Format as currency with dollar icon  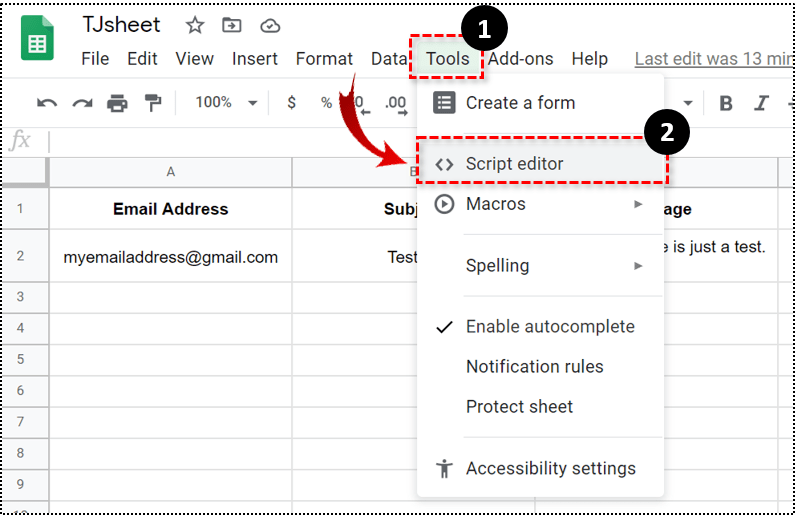291,102
